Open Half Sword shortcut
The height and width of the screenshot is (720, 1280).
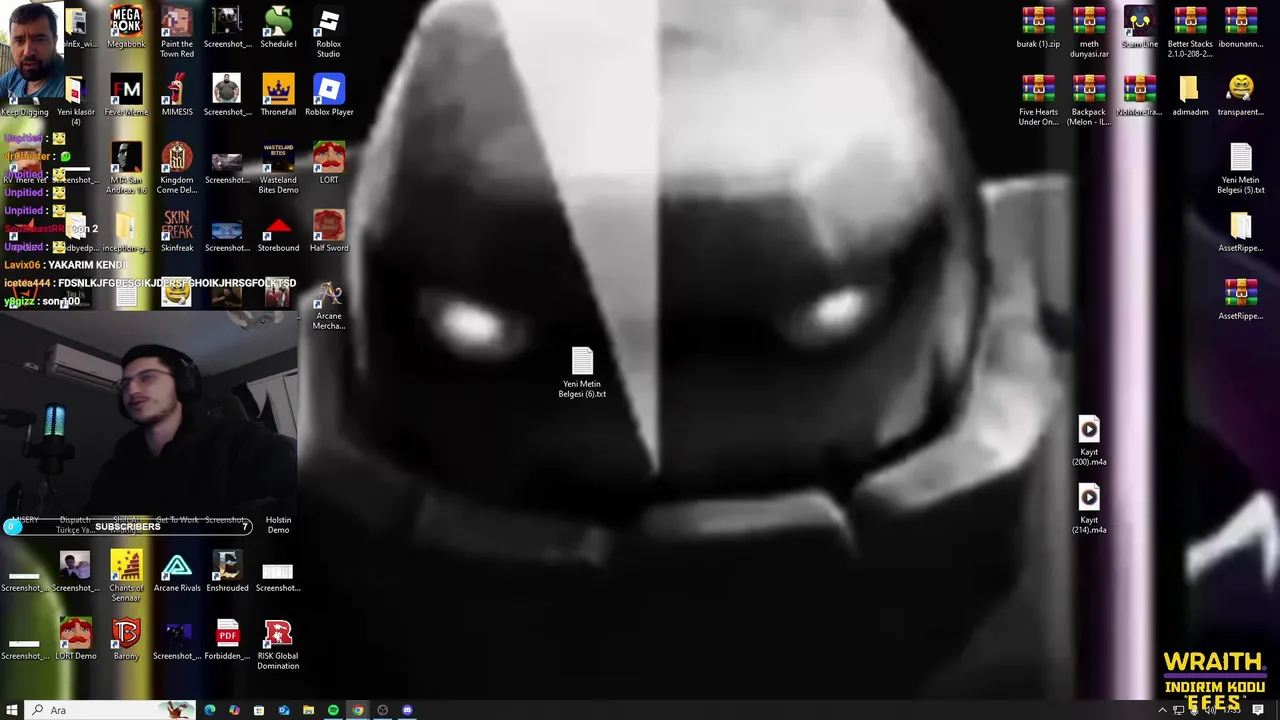(x=329, y=231)
